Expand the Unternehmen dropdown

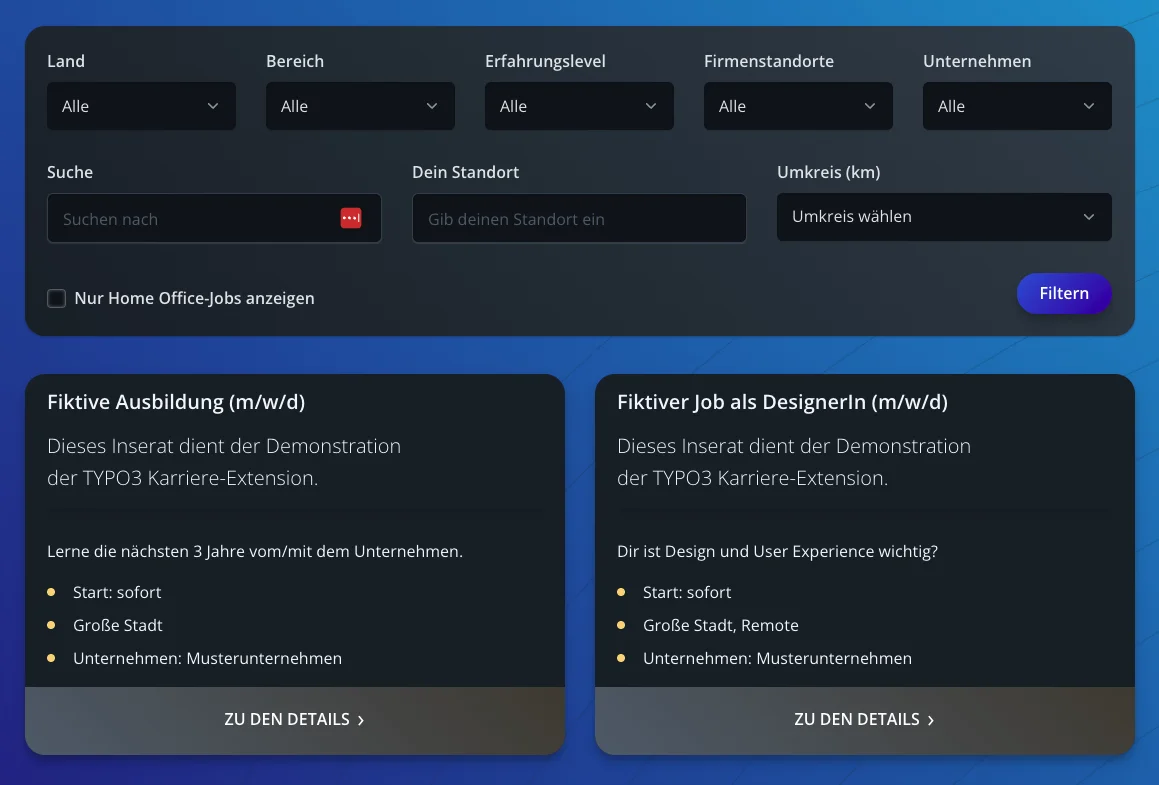click(1017, 106)
